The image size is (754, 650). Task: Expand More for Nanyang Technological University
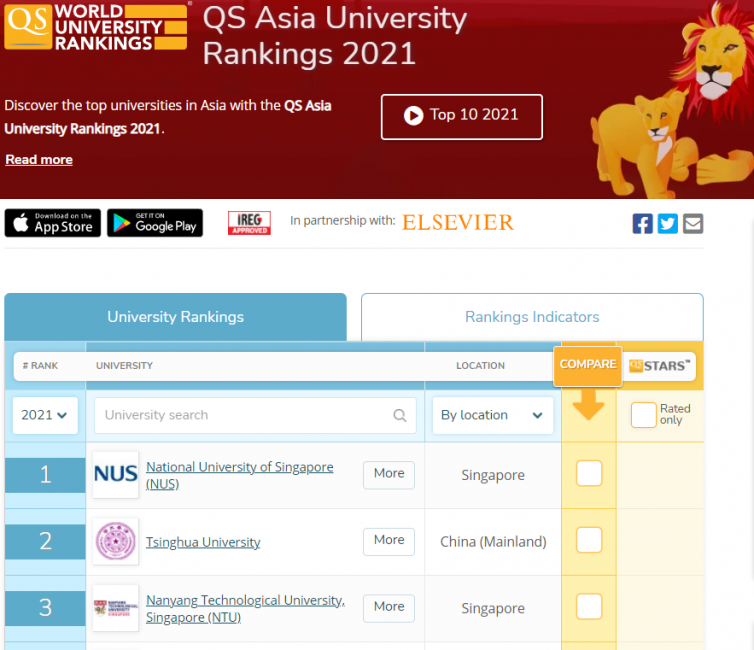[x=388, y=607]
